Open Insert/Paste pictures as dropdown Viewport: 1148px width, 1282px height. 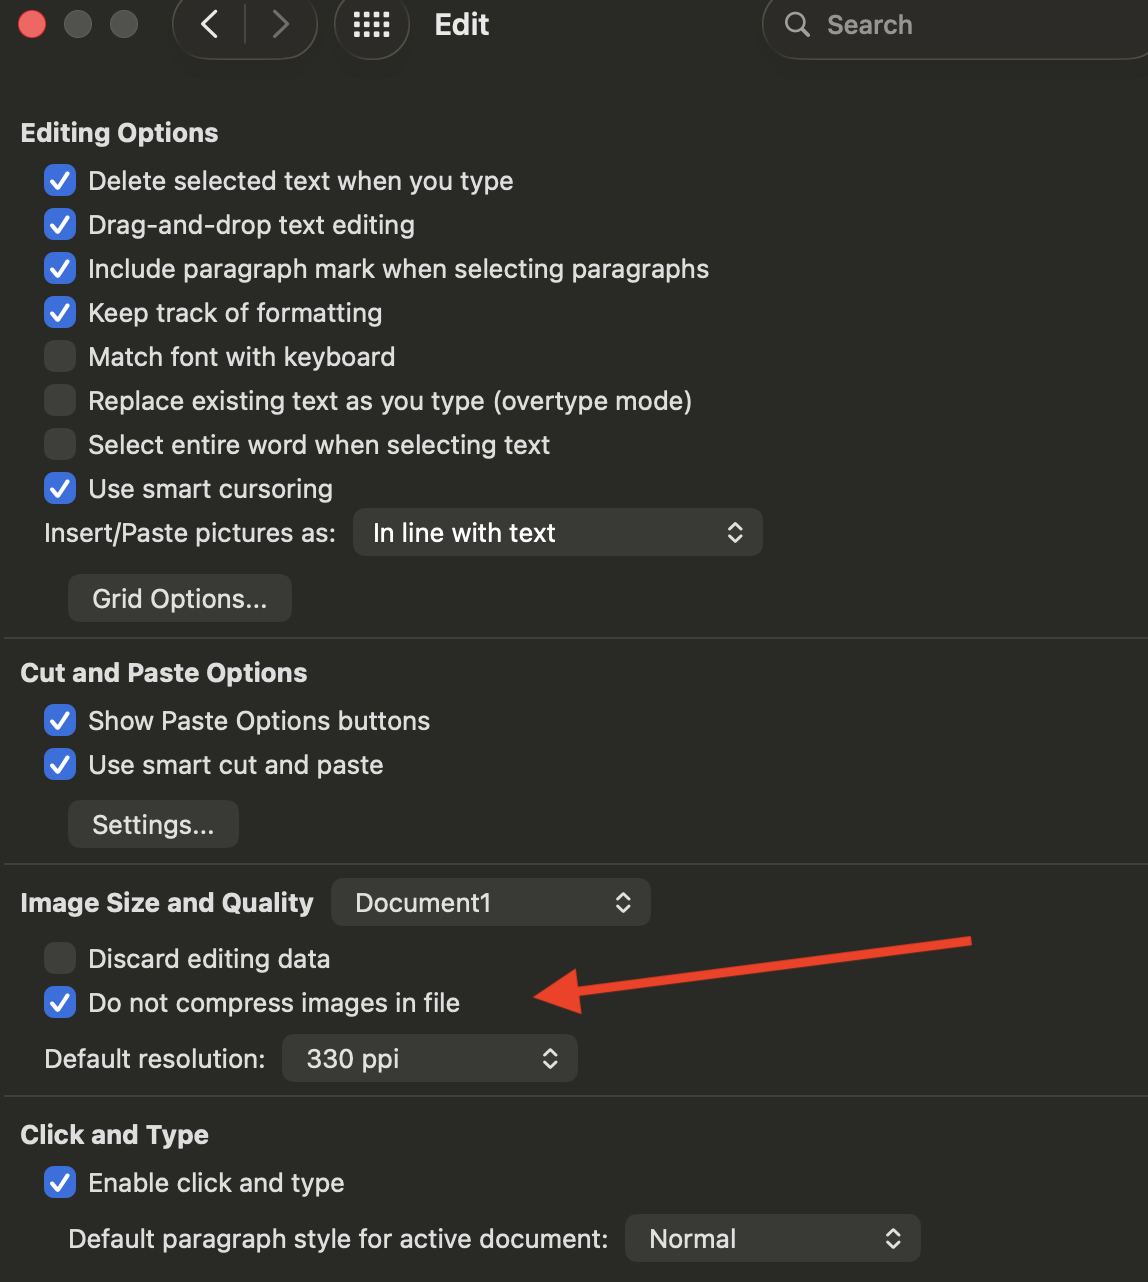pos(557,533)
